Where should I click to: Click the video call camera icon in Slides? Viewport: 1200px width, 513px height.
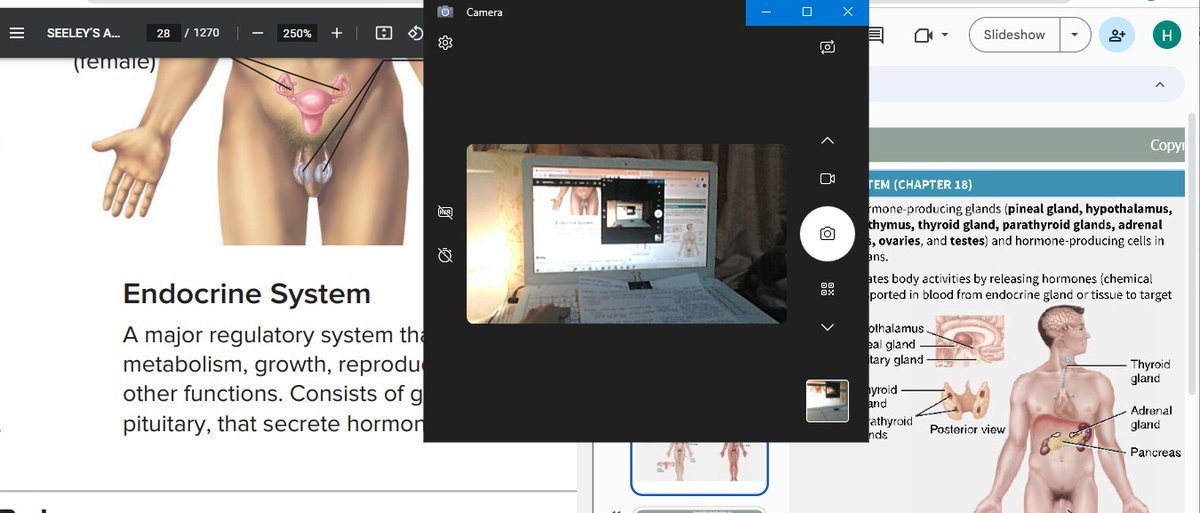922,35
